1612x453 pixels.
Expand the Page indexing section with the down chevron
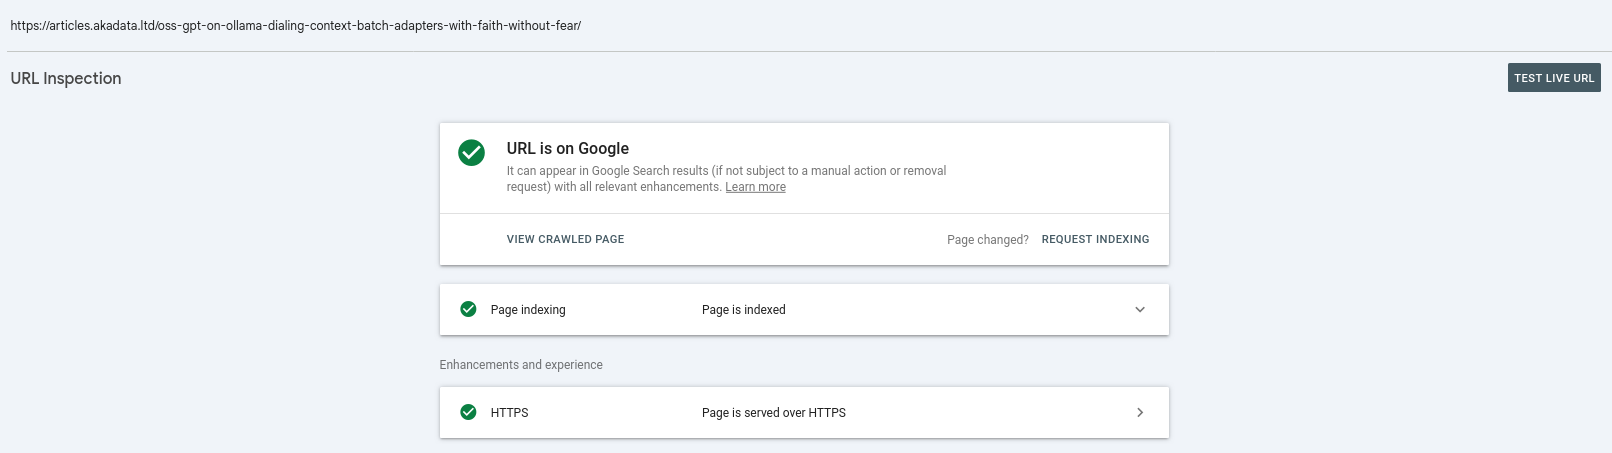click(x=1140, y=310)
